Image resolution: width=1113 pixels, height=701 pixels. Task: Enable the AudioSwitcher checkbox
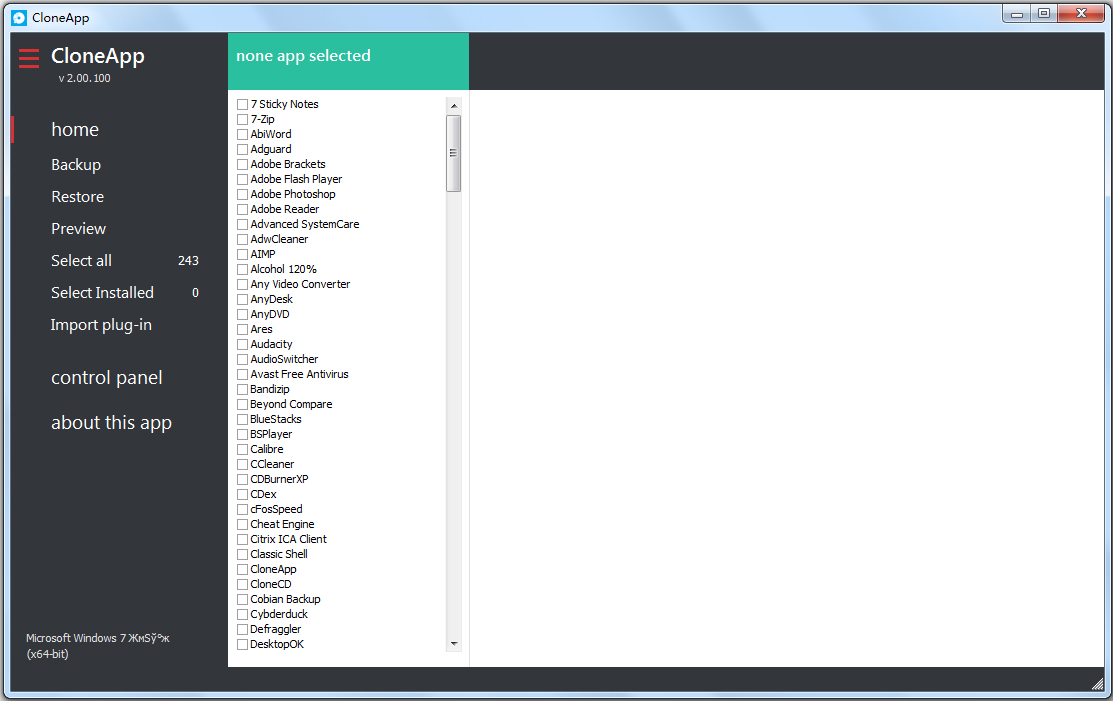(x=243, y=360)
